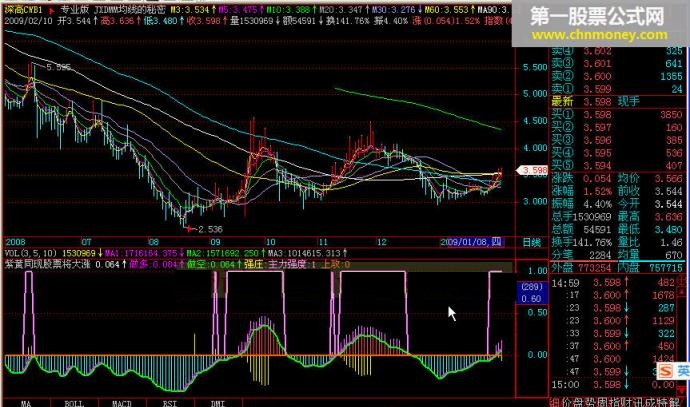Click the 振幅 4.40% amplitude value

pyautogui.click(x=581, y=204)
